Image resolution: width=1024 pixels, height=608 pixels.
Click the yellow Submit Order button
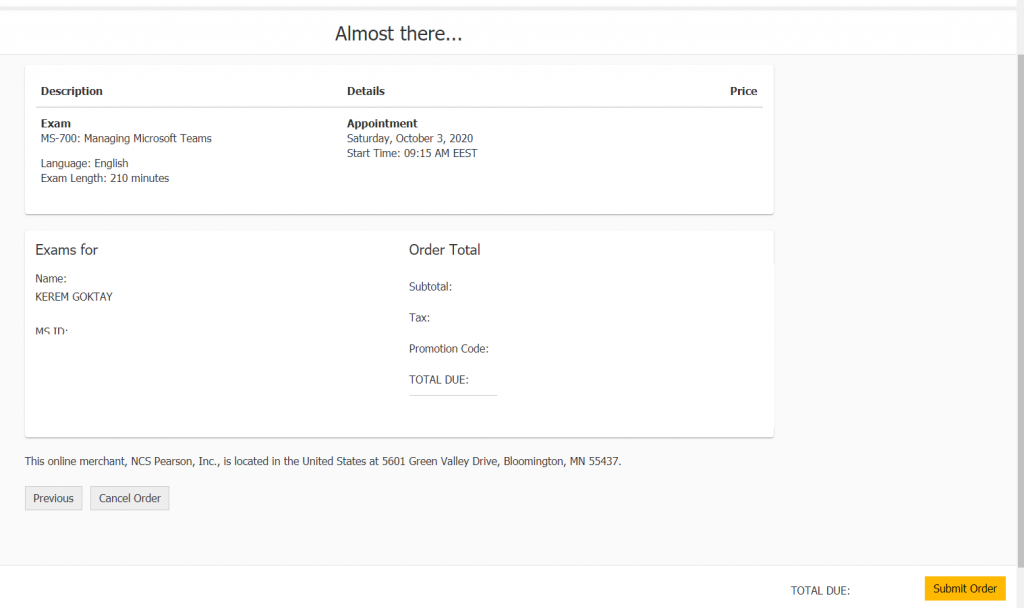[965, 589]
